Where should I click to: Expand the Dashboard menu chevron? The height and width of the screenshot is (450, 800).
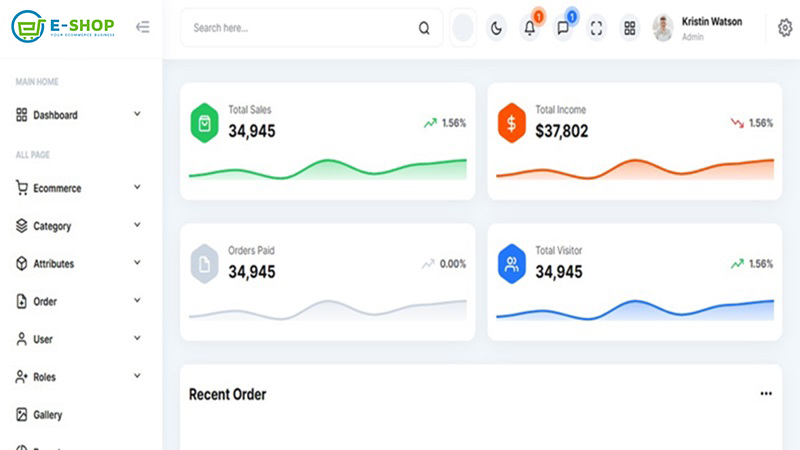tap(137, 114)
